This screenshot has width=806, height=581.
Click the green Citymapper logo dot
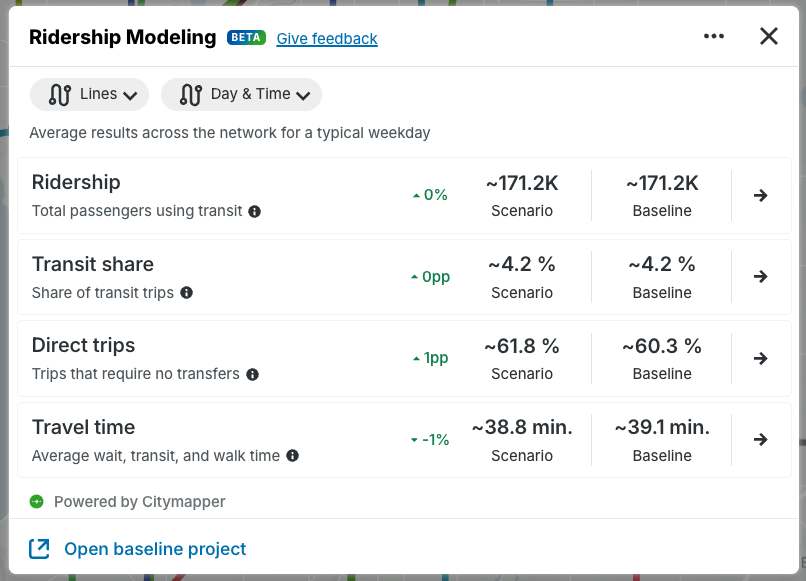click(37, 501)
